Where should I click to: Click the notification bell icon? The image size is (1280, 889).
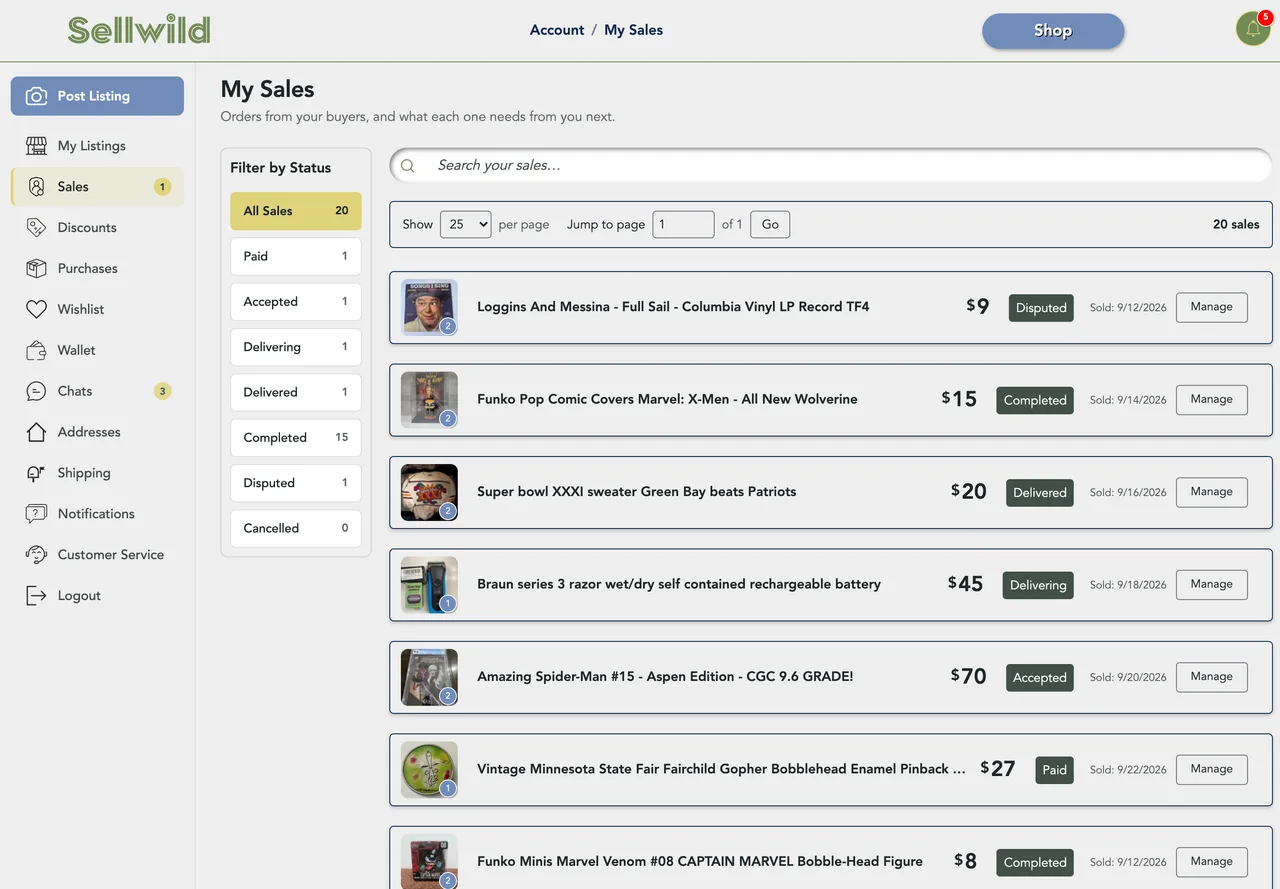point(1253,29)
